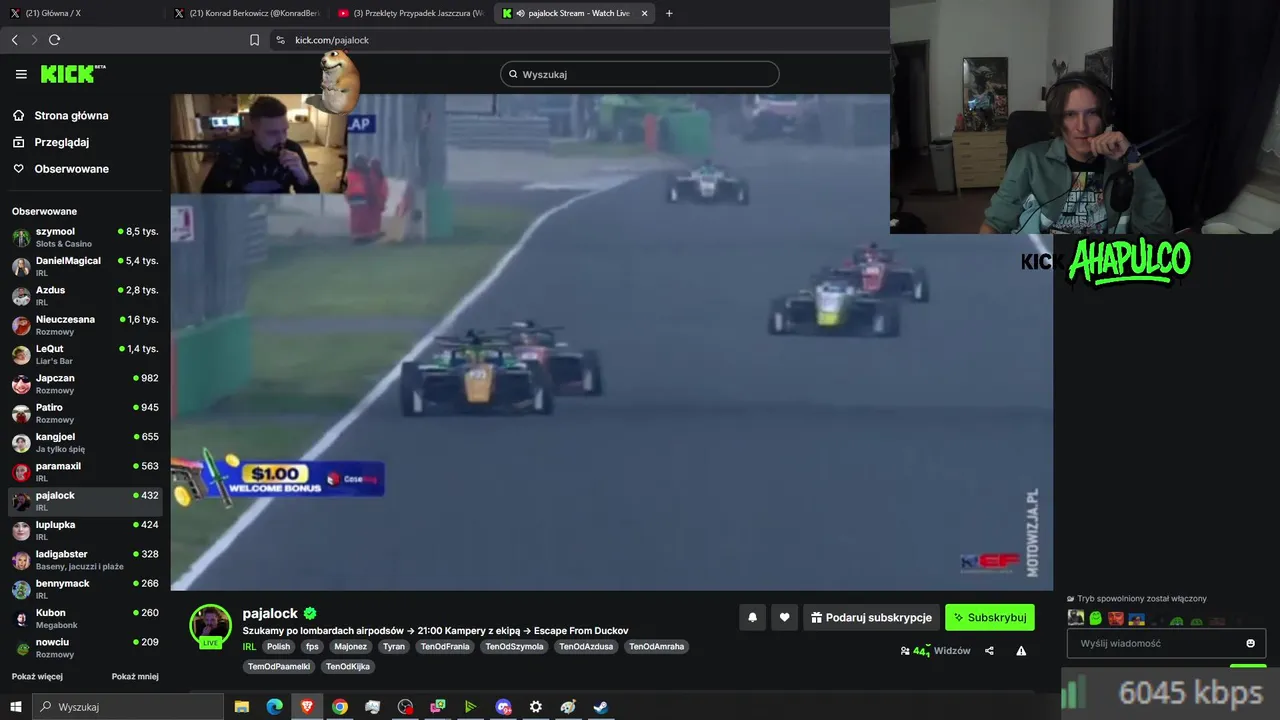This screenshot has width=1280, height=720.
Task: Collapse list with Pokaż mniej
Action: (135, 677)
